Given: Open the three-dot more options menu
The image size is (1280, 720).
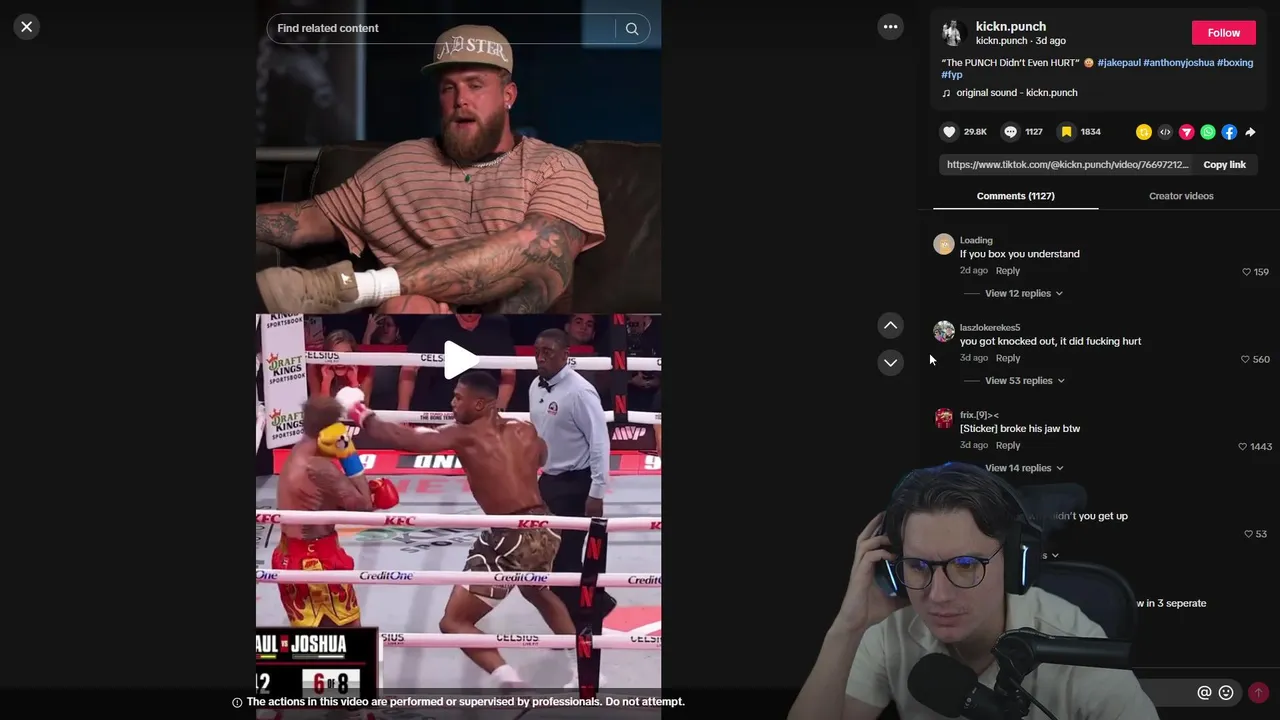Looking at the screenshot, I should pos(890,27).
